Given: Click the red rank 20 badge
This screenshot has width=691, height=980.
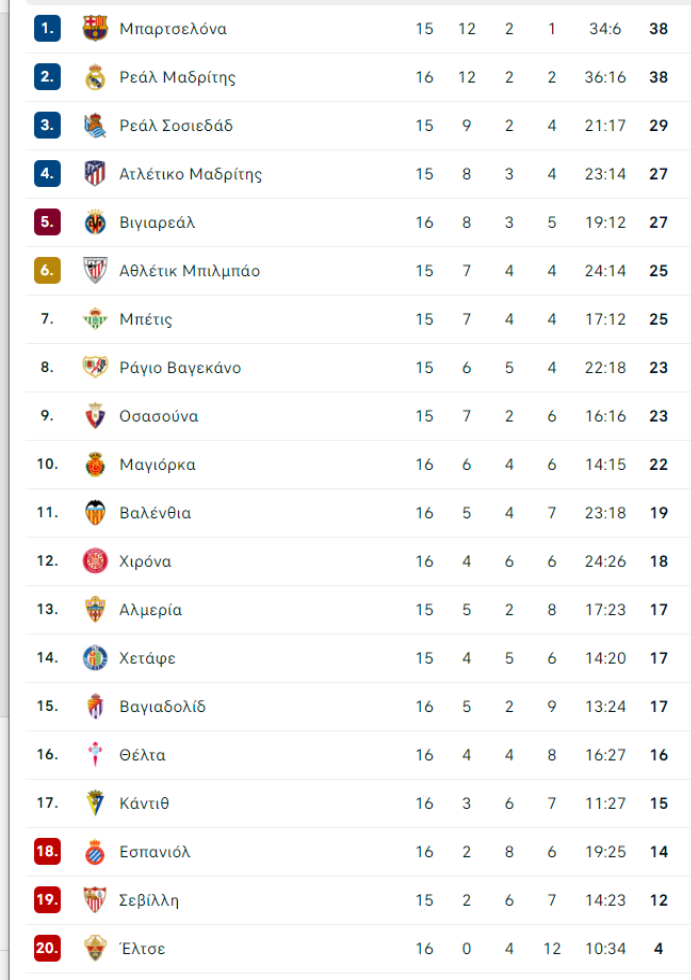Looking at the screenshot, I should (x=47, y=949).
